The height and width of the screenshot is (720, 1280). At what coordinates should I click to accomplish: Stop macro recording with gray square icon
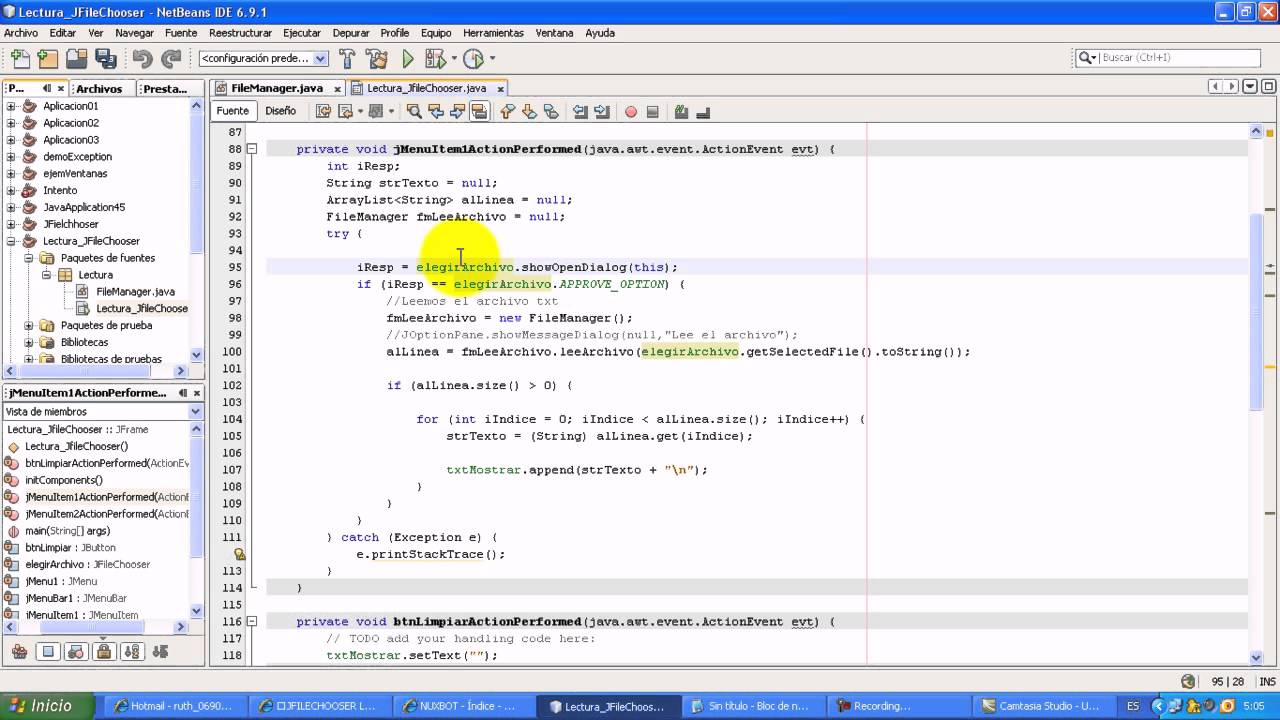click(x=653, y=111)
